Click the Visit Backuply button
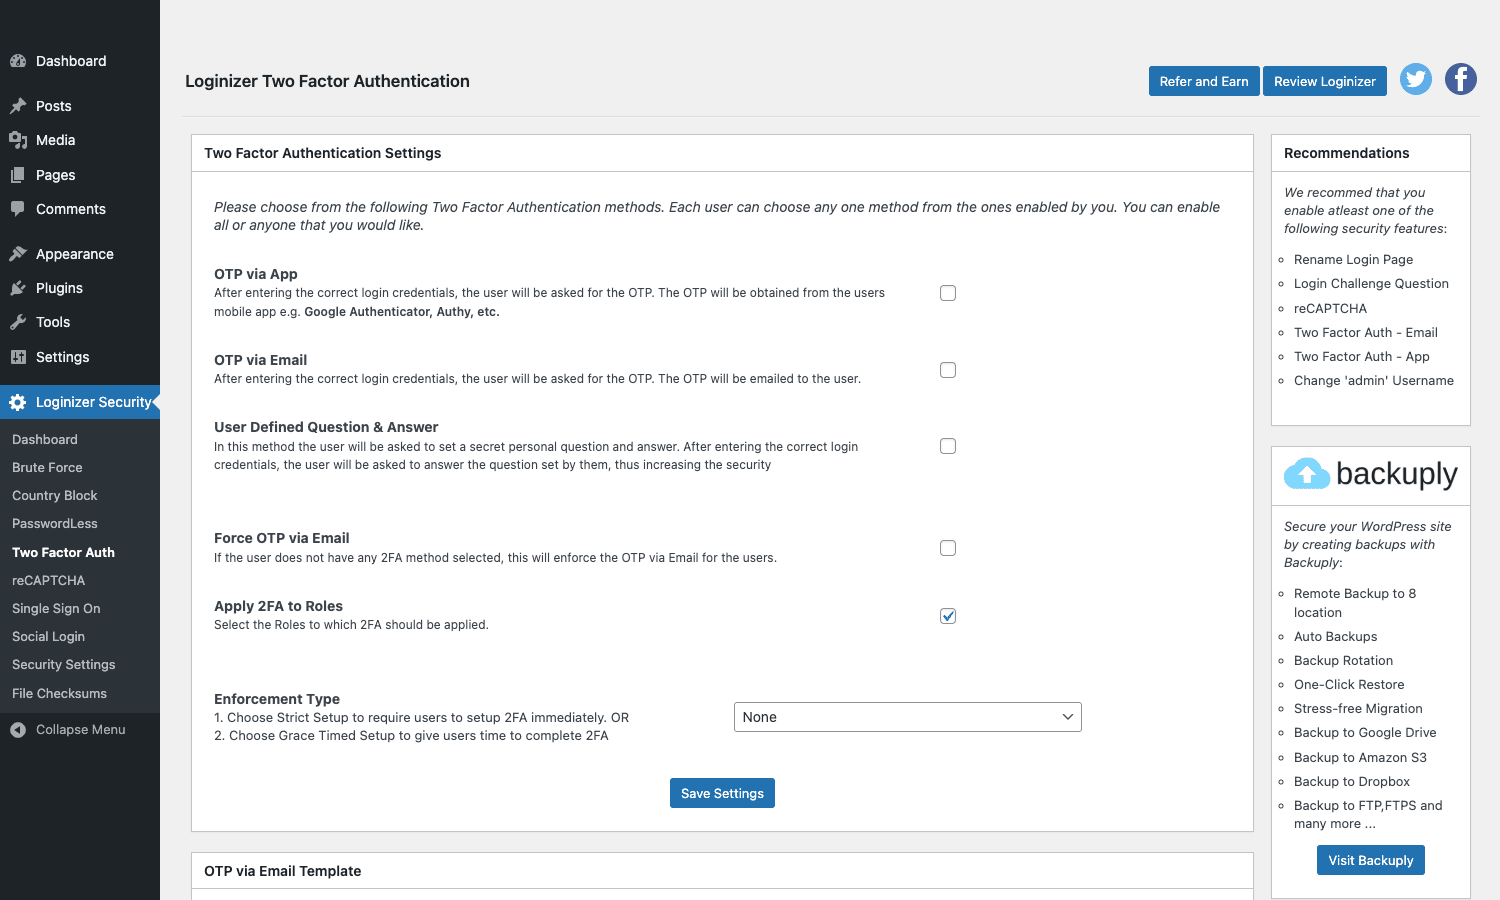This screenshot has height=900, width=1500. 1371,860
